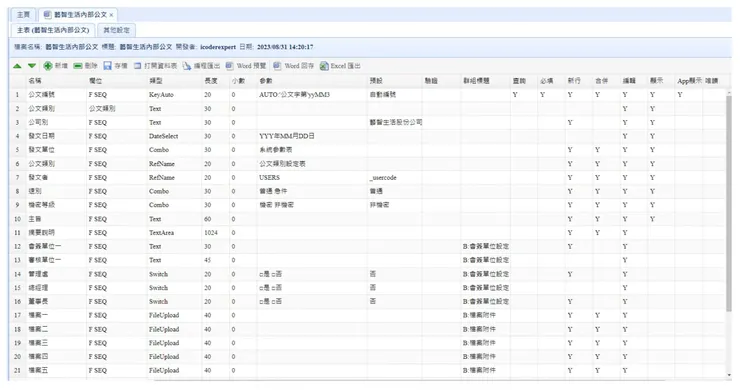This screenshot has height=390, width=740.
Task: Move row down with green down arrow
Action: [x=32, y=66]
